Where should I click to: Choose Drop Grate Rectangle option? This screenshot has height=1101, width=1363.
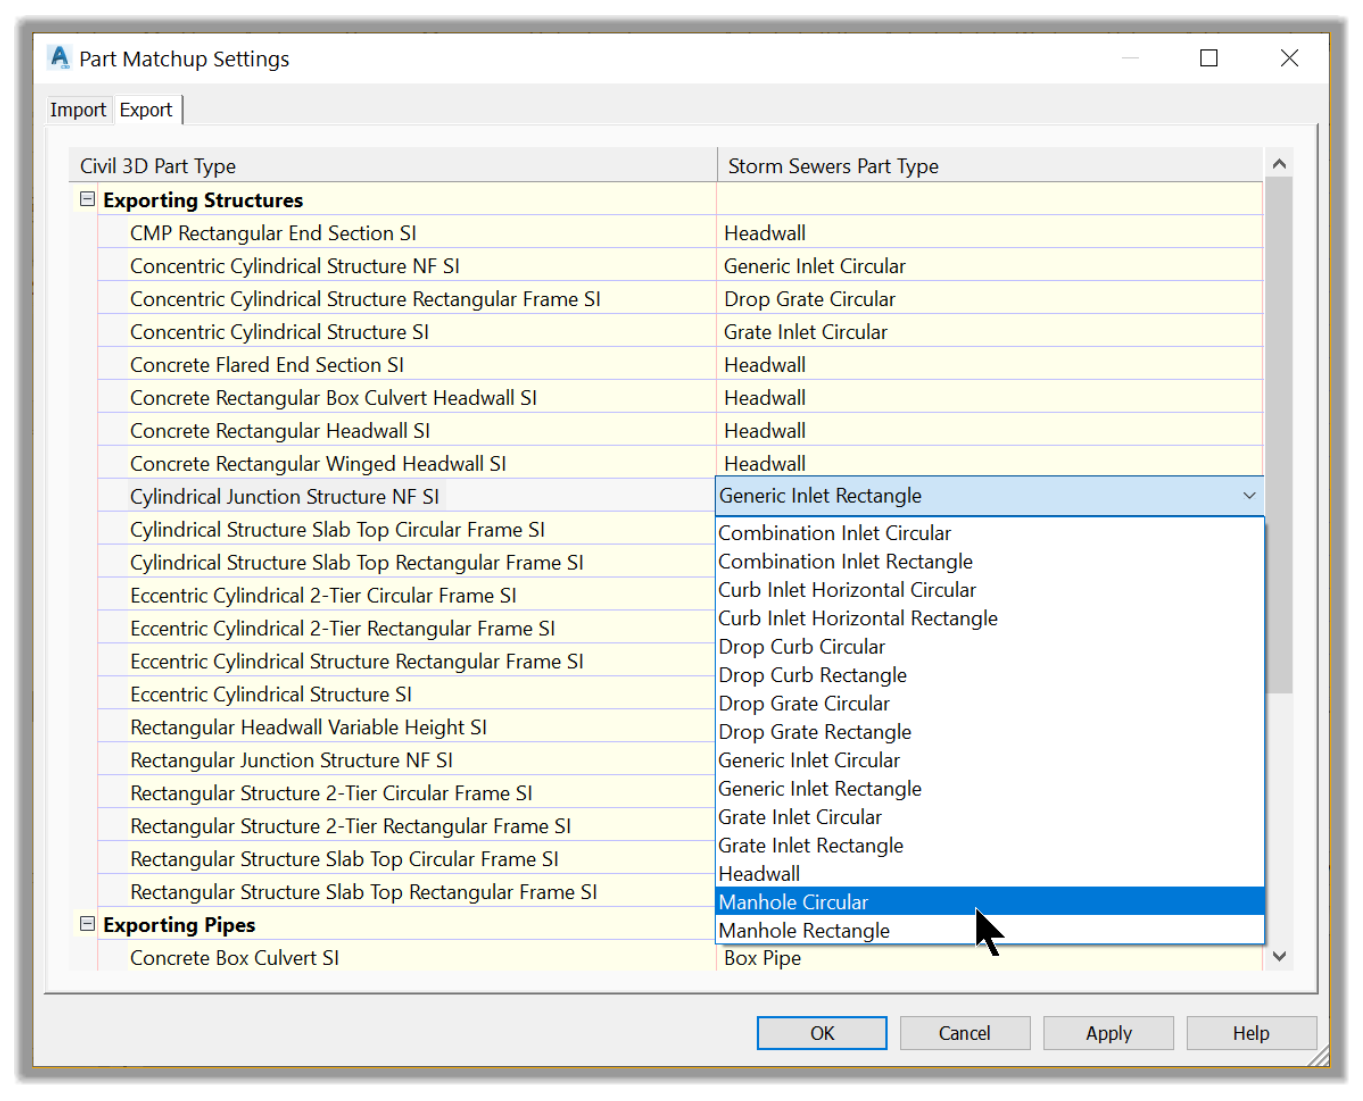tap(990, 732)
